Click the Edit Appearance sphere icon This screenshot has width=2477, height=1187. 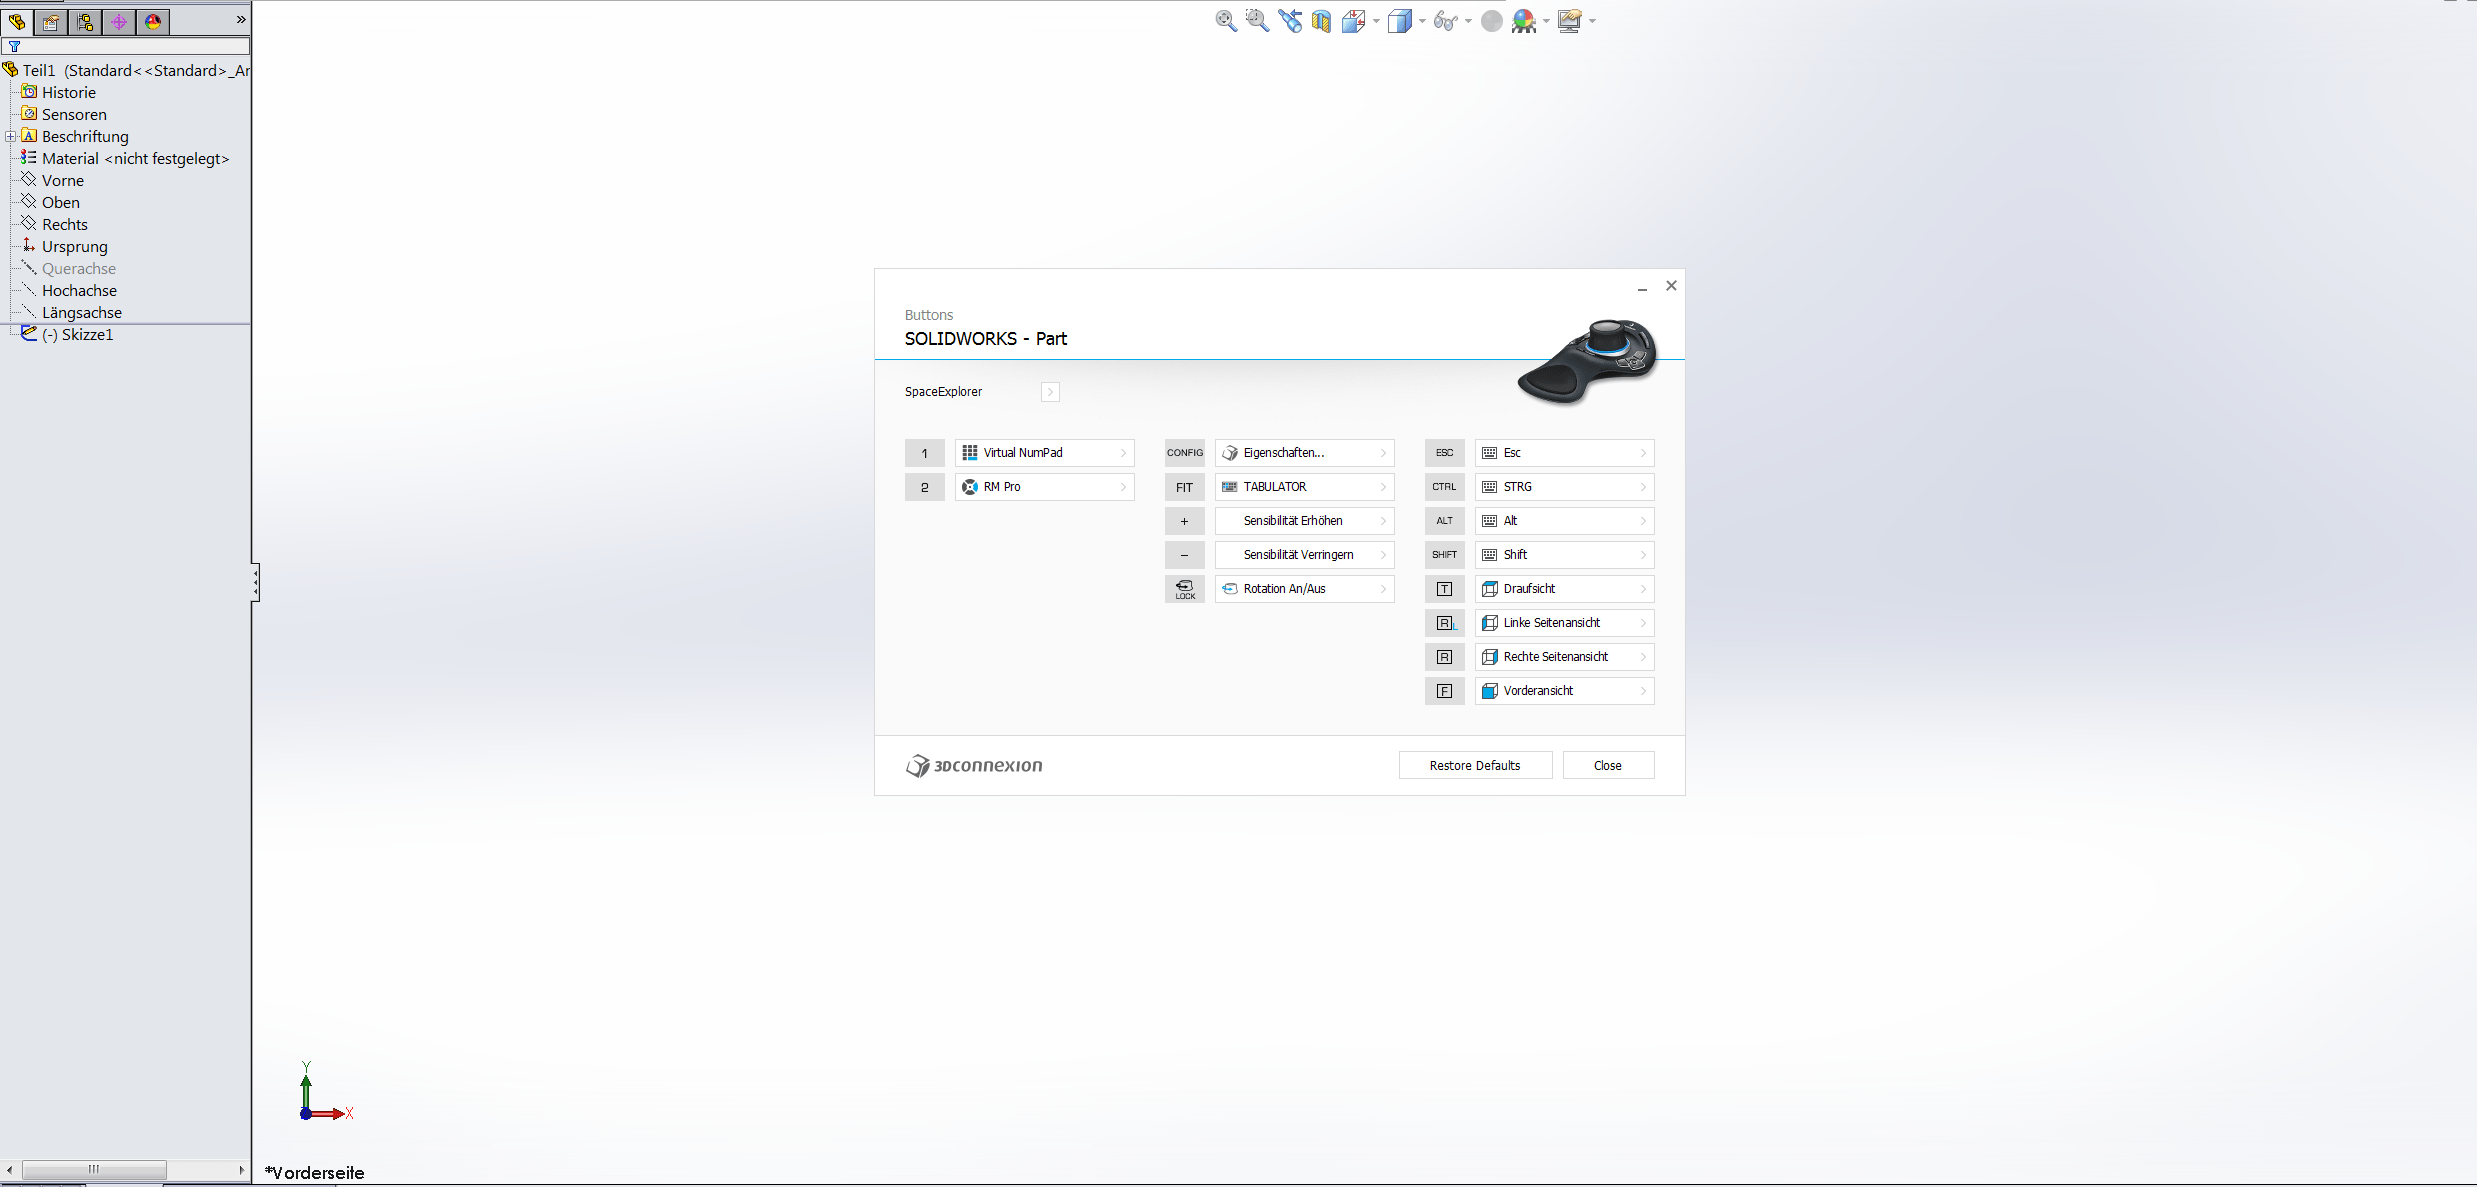tap(1491, 21)
